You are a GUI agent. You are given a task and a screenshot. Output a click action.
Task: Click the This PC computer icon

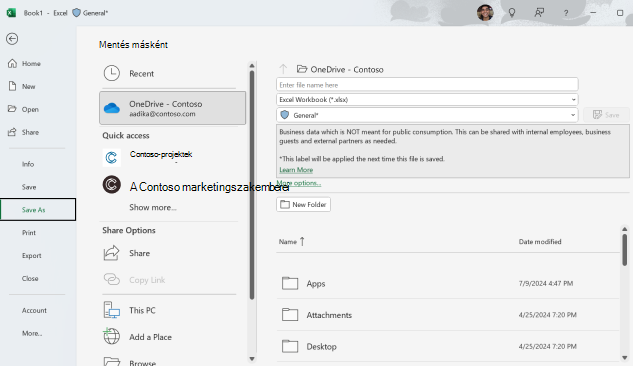(x=111, y=310)
